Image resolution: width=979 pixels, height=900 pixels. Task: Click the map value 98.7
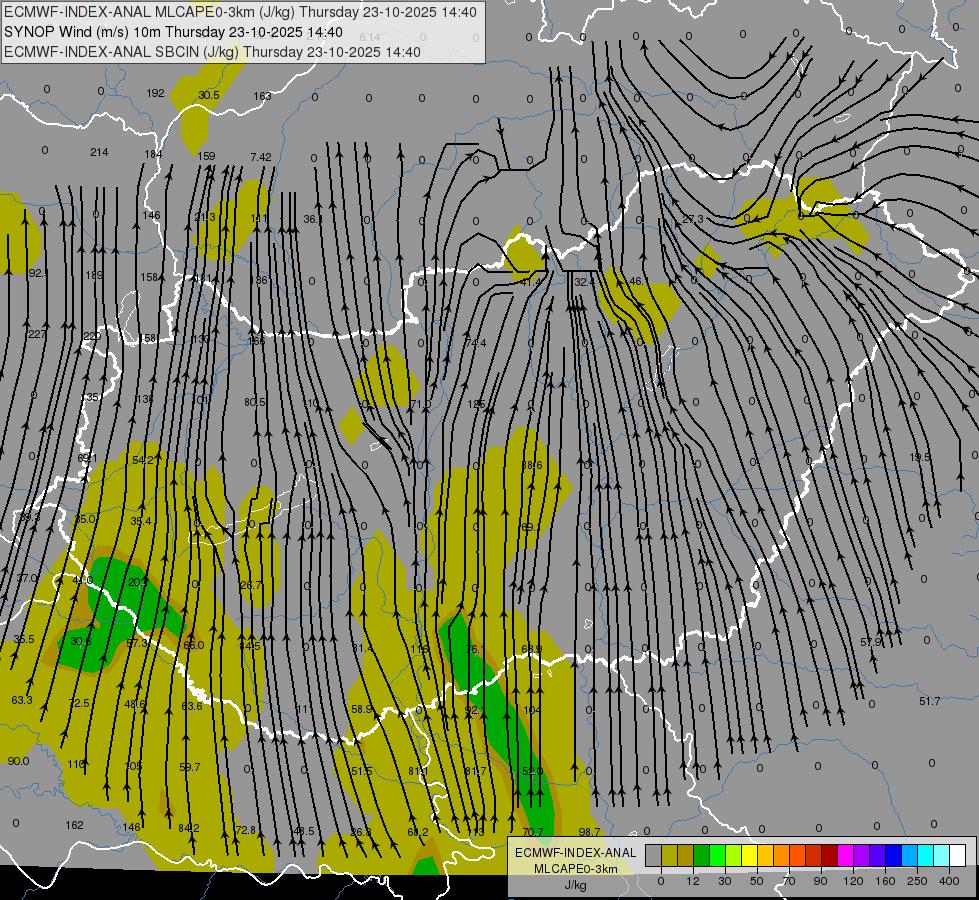click(589, 831)
